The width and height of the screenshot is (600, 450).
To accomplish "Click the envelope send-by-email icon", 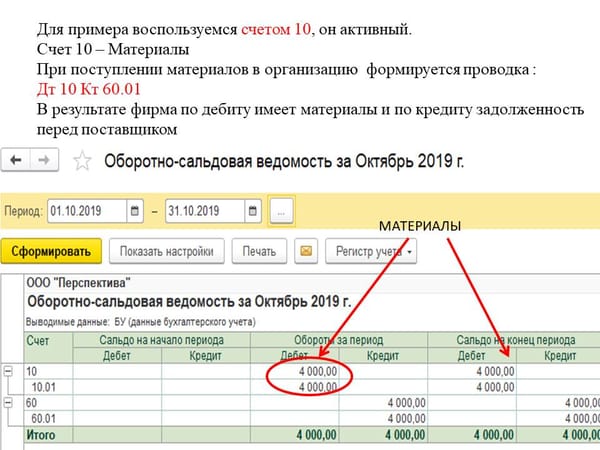I will pos(306,251).
